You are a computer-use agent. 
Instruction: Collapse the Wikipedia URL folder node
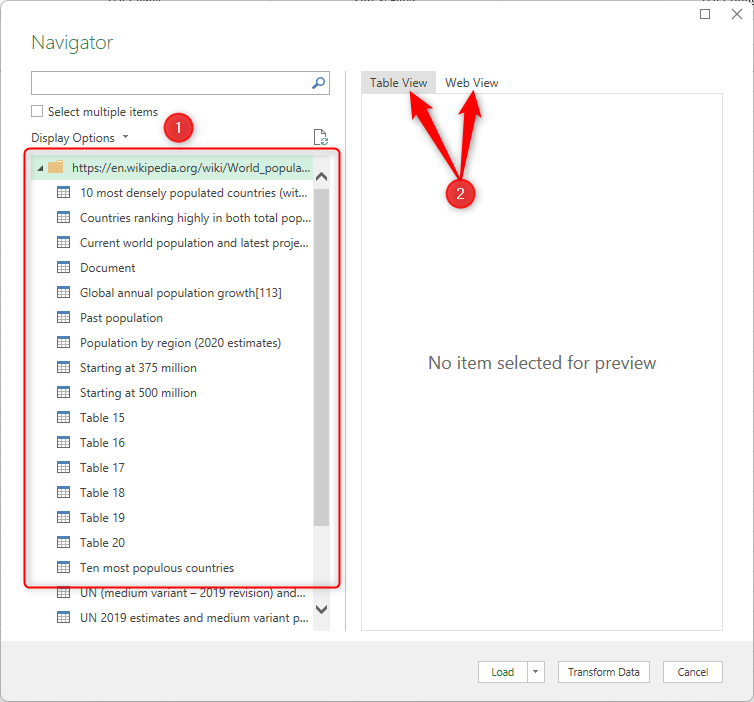40,168
